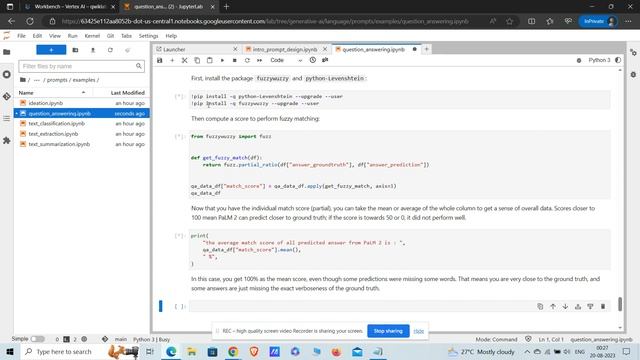The height and width of the screenshot is (360, 640).
Task: Open Microsoft Edge from the taskbar
Action: (x=171, y=351)
